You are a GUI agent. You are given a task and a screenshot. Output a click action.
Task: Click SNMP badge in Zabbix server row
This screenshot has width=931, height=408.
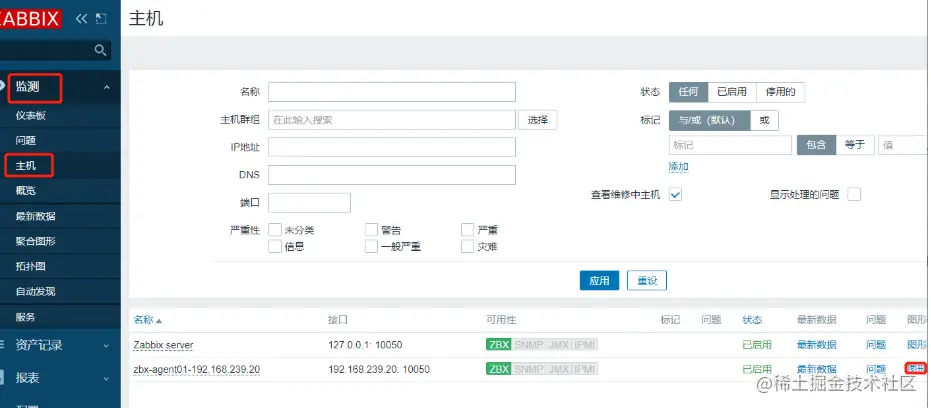[528, 344]
